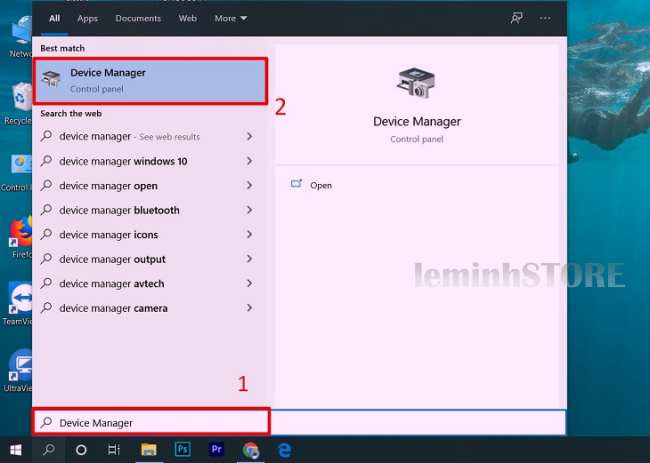Image resolution: width=650 pixels, height=463 pixels.
Task: Click the taskbar search magnifier icon
Action: [x=49, y=450]
